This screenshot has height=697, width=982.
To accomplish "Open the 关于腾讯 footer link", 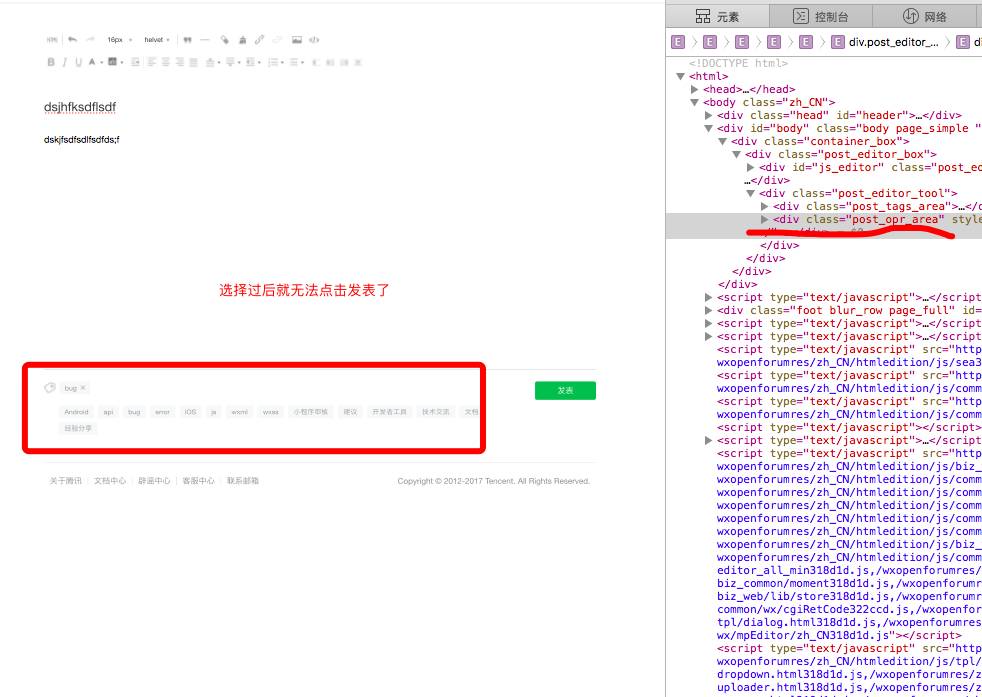I will [x=66, y=481].
